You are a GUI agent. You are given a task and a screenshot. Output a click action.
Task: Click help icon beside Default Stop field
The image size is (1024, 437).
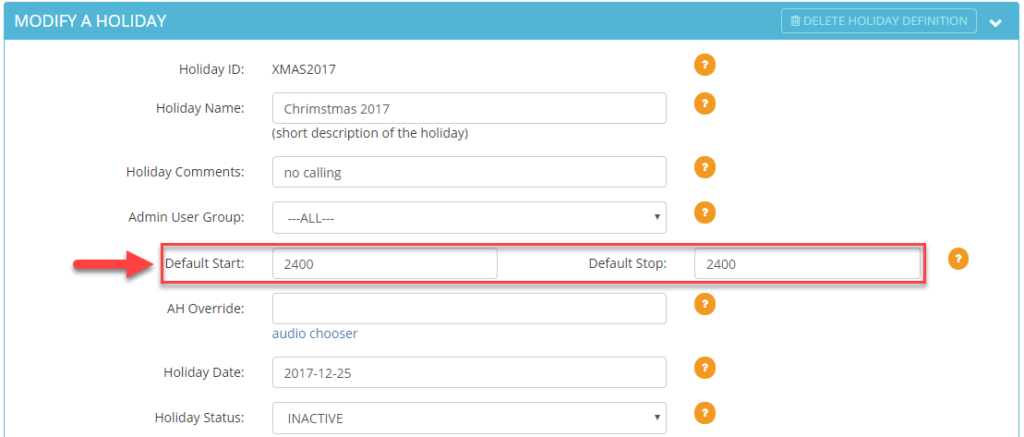point(958,258)
